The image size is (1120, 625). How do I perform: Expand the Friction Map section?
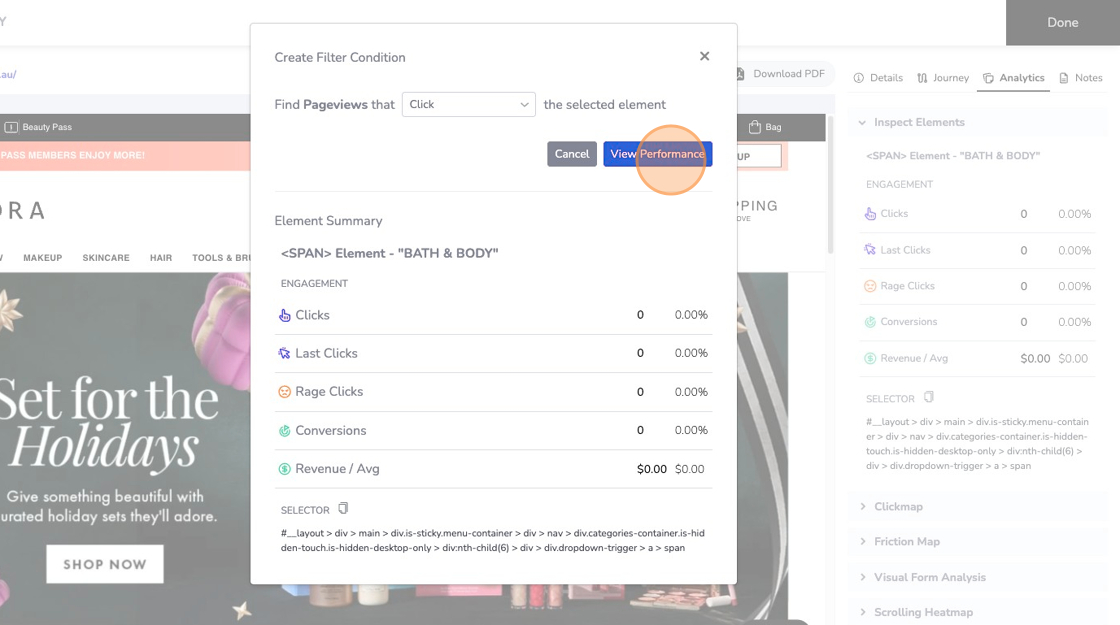pyautogui.click(x=906, y=542)
